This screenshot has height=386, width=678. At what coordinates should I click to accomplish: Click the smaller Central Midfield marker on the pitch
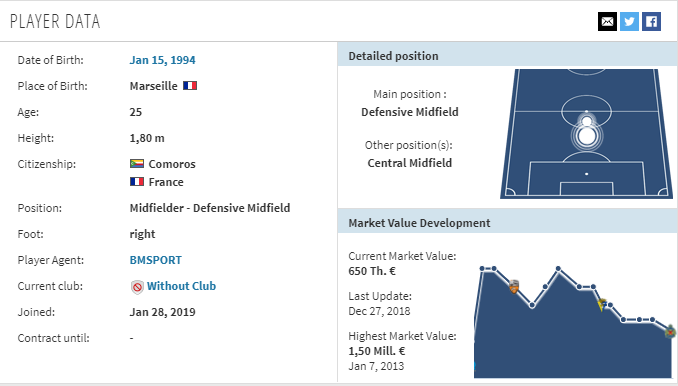pyautogui.click(x=586, y=121)
